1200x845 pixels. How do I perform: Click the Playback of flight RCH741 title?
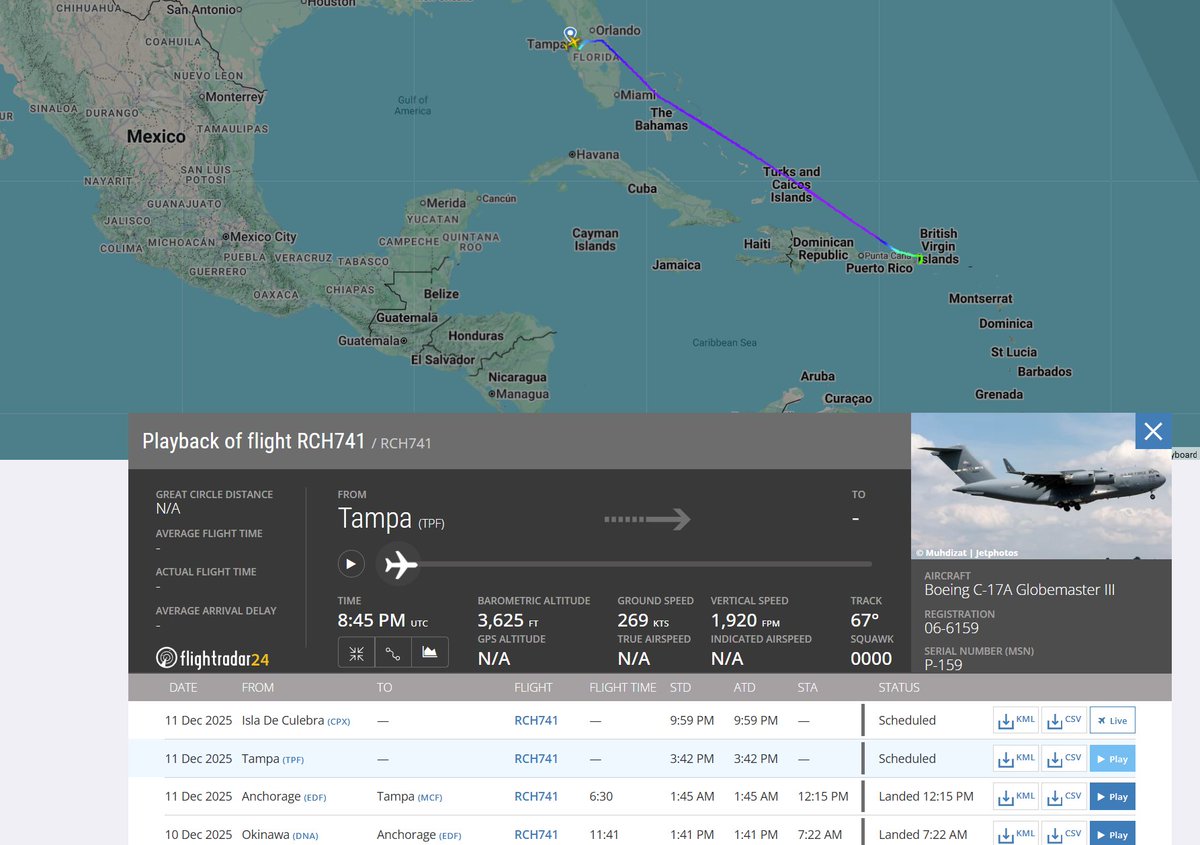coord(254,441)
